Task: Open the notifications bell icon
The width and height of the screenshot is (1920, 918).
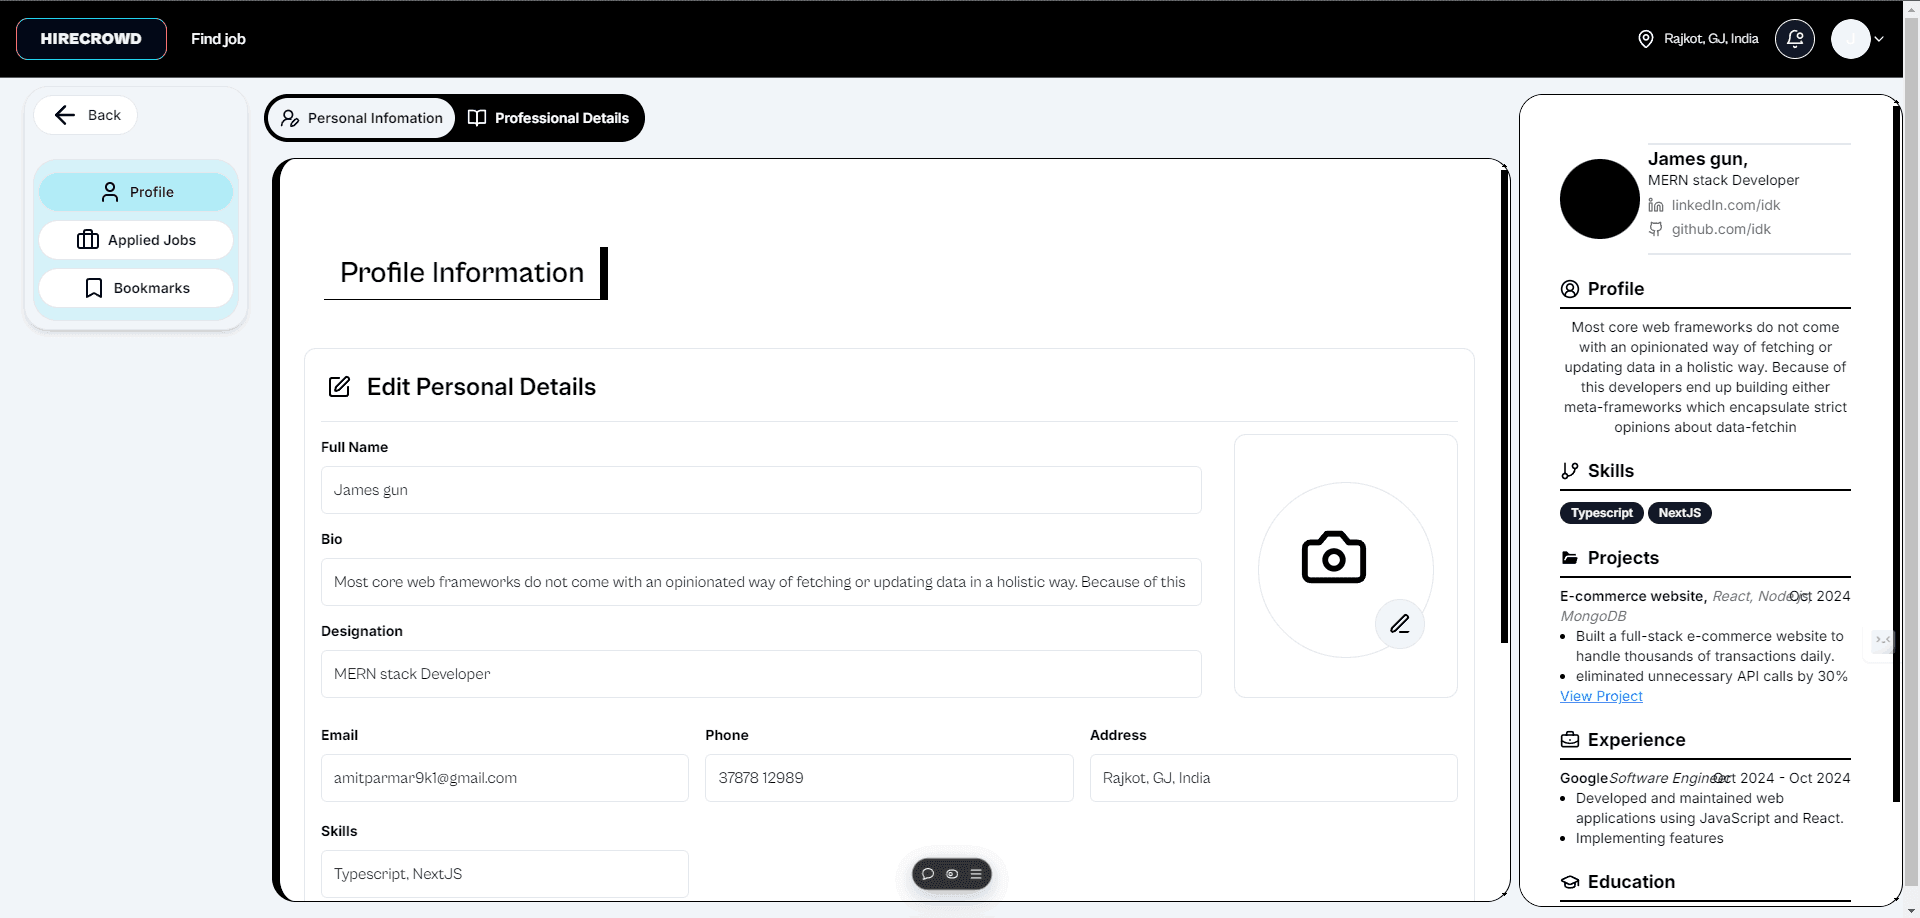Action: point(1794,39)
